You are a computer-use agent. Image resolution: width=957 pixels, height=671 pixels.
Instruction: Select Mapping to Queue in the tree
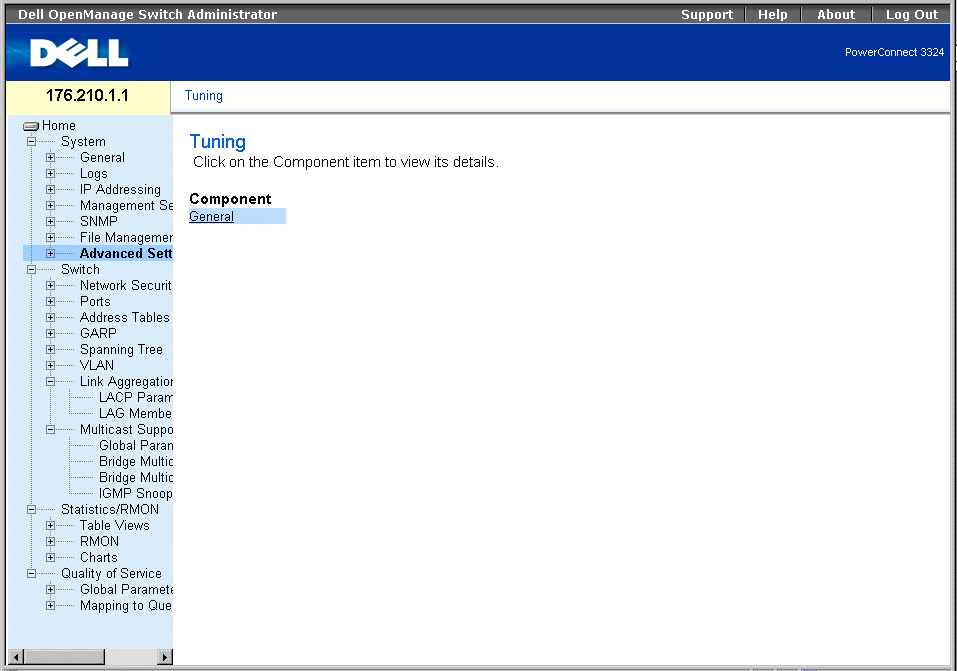point(126,606)
